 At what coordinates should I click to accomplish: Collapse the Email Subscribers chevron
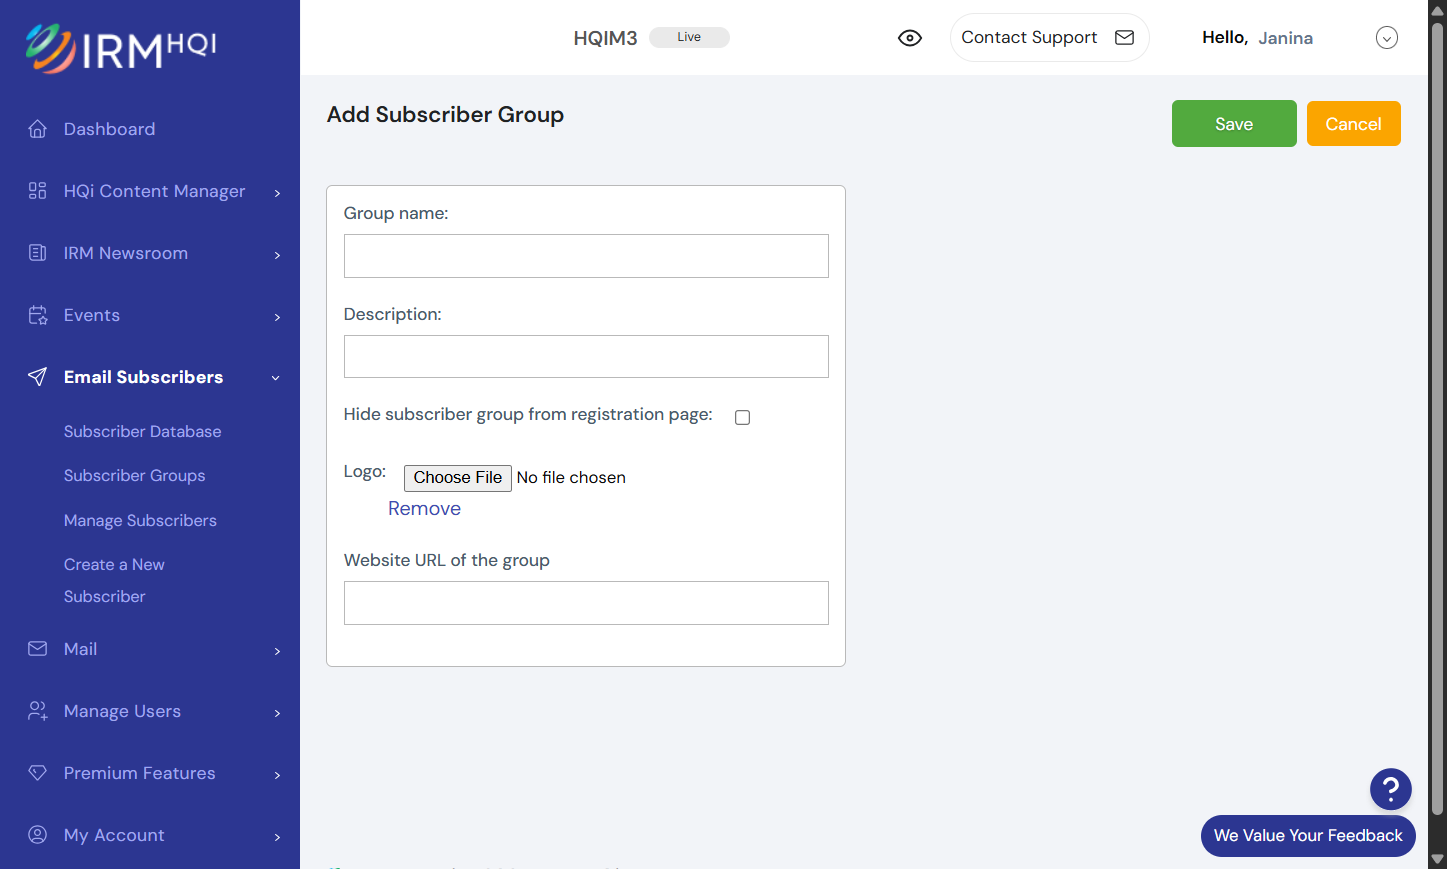point(276,378)
